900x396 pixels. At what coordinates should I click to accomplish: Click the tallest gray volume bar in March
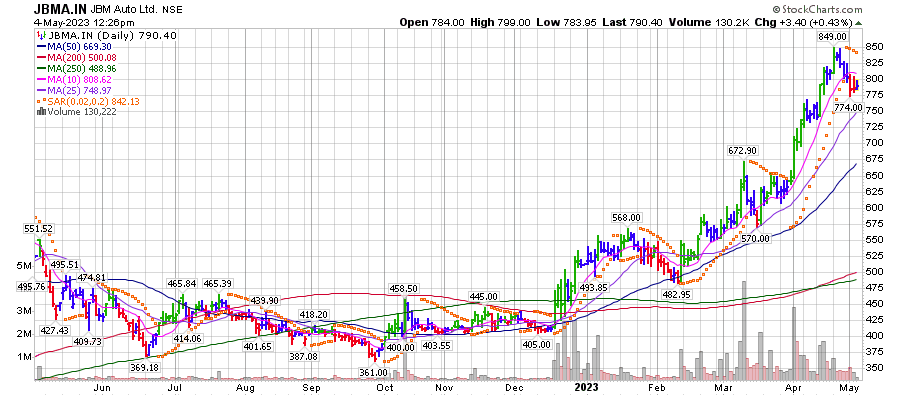[x=744, y=331]
